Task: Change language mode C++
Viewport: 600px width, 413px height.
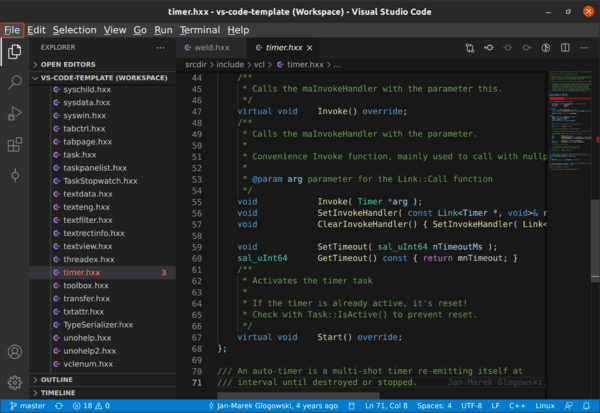Action: [x=517, y=406]
